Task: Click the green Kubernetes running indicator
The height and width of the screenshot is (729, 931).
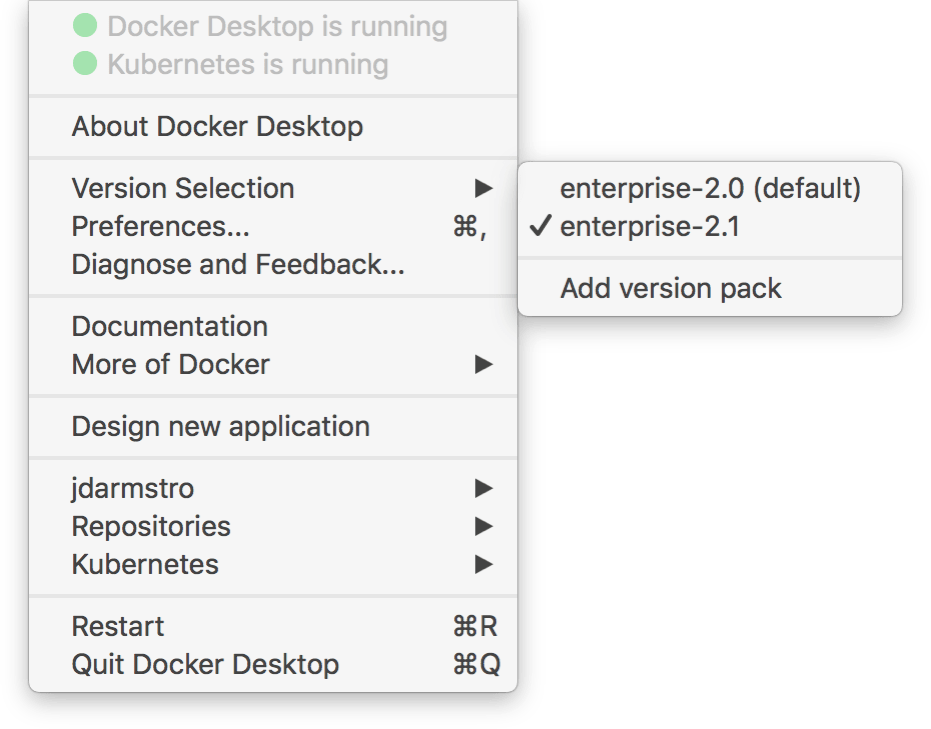Action: point(85,64)
